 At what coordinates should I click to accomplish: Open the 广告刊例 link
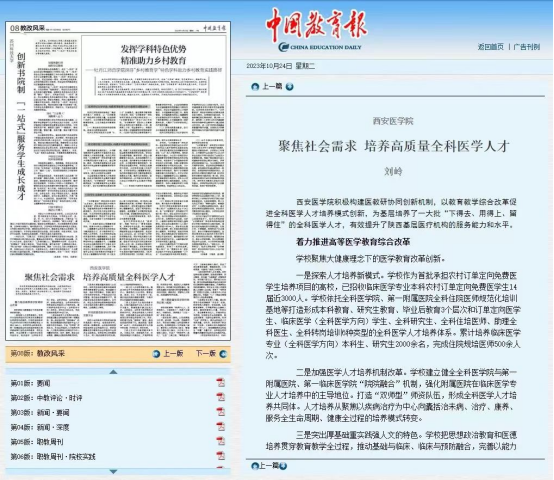tap(526, 47)
